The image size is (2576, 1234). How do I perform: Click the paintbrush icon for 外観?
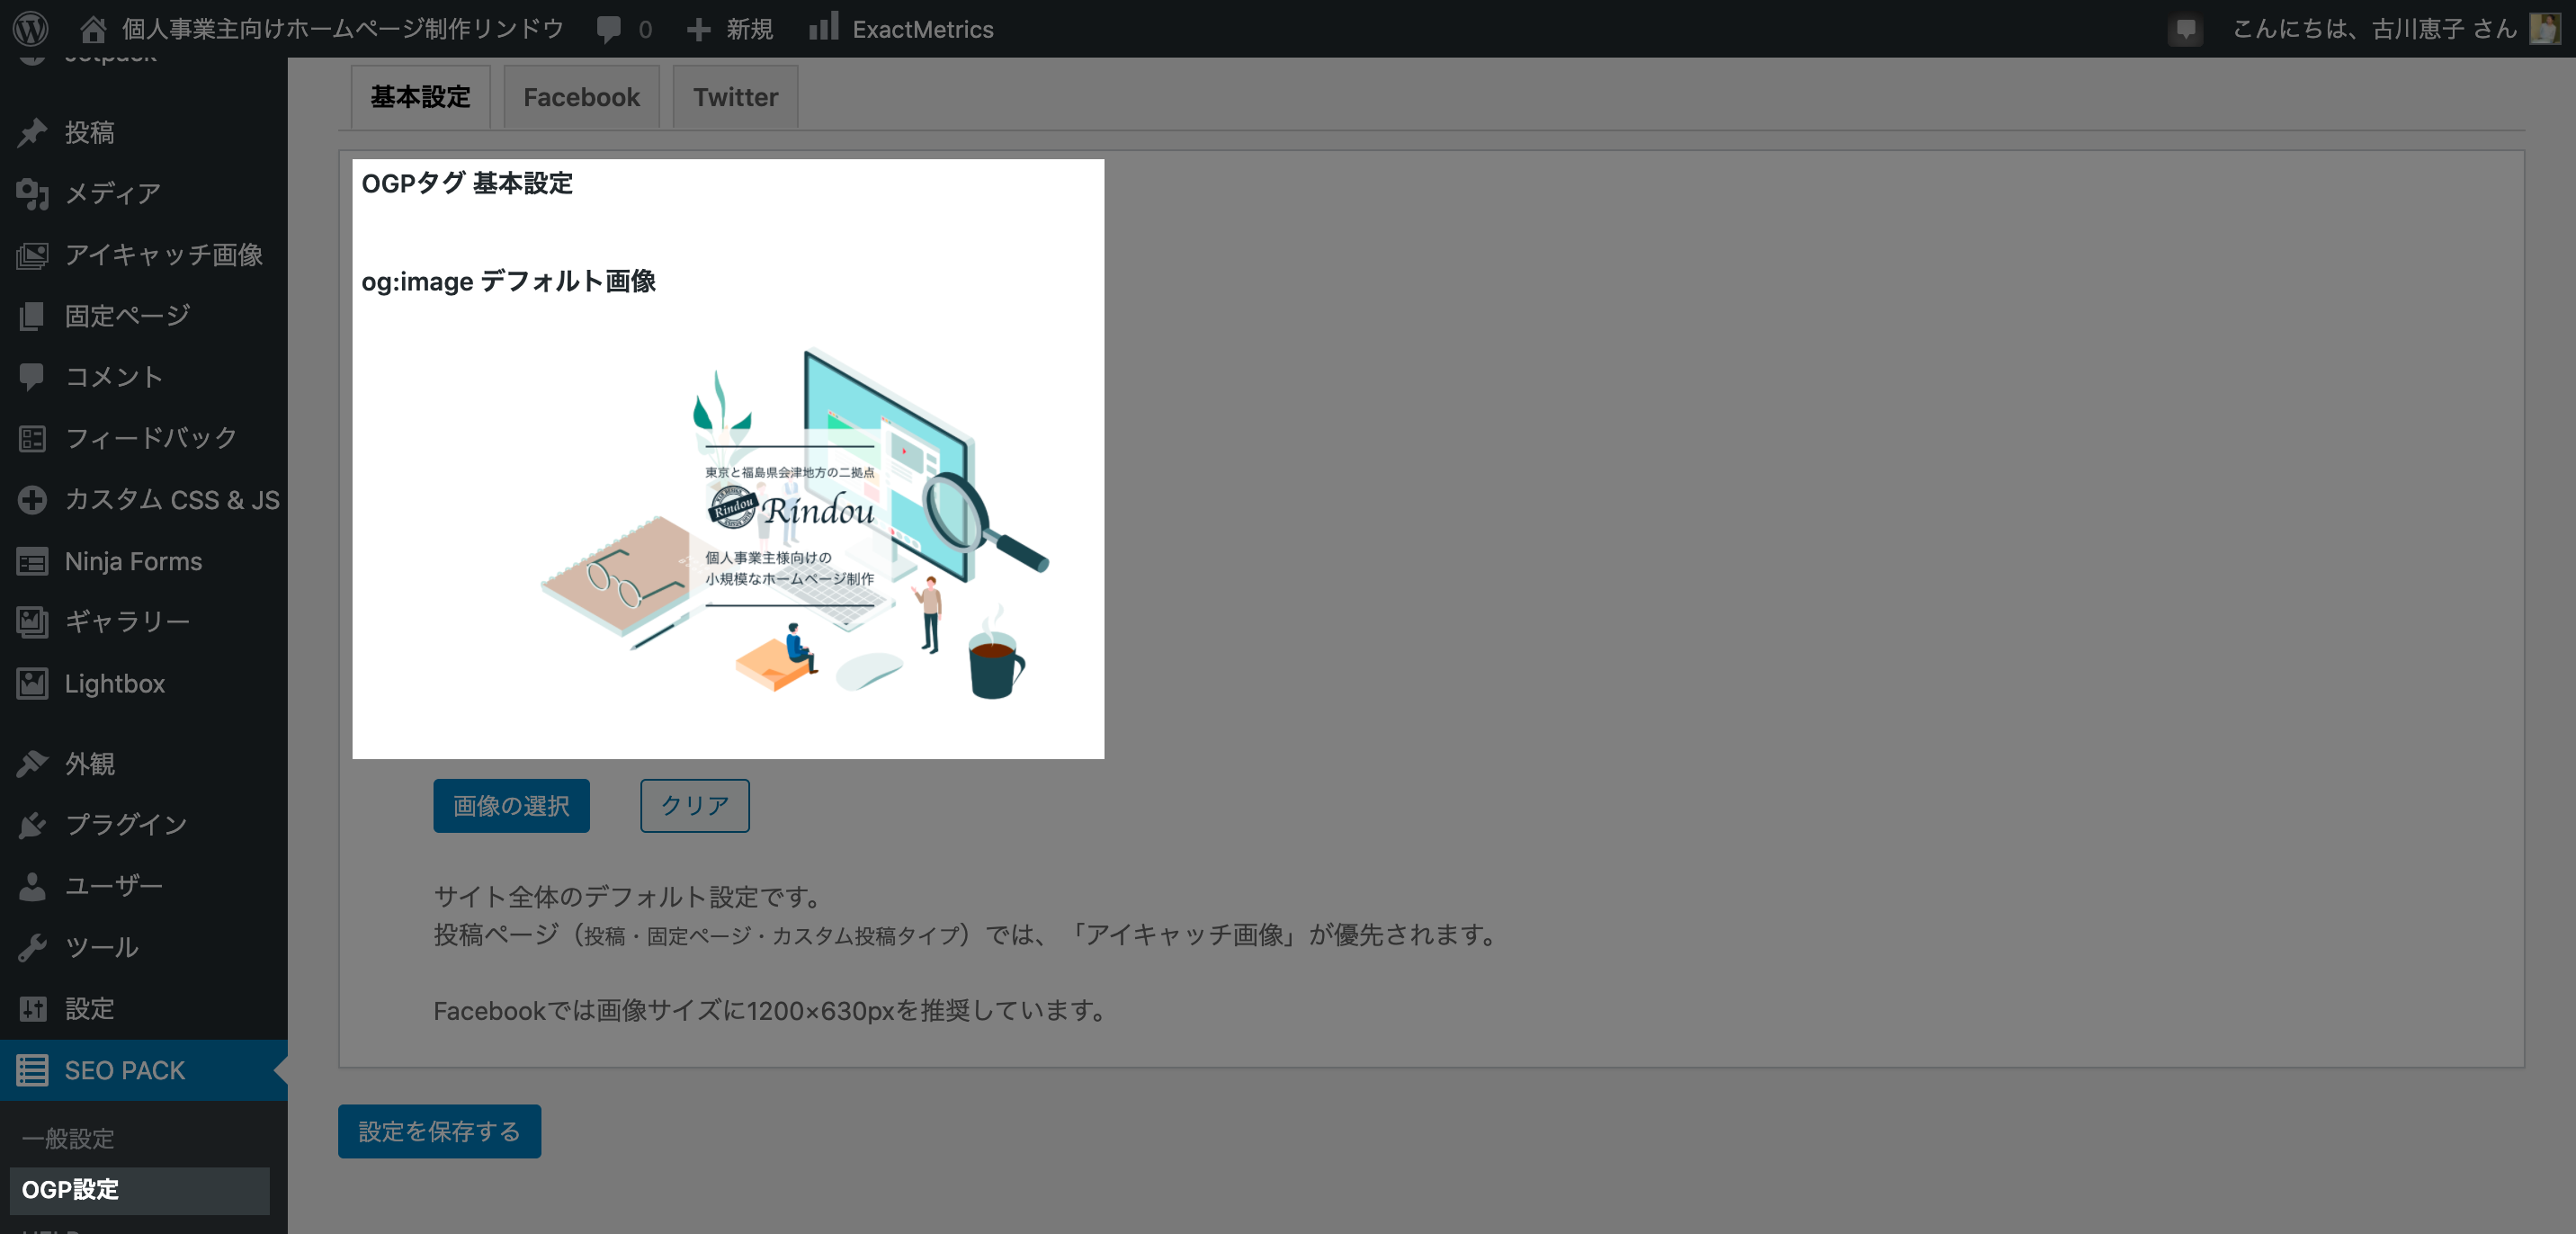click(32, 763)
